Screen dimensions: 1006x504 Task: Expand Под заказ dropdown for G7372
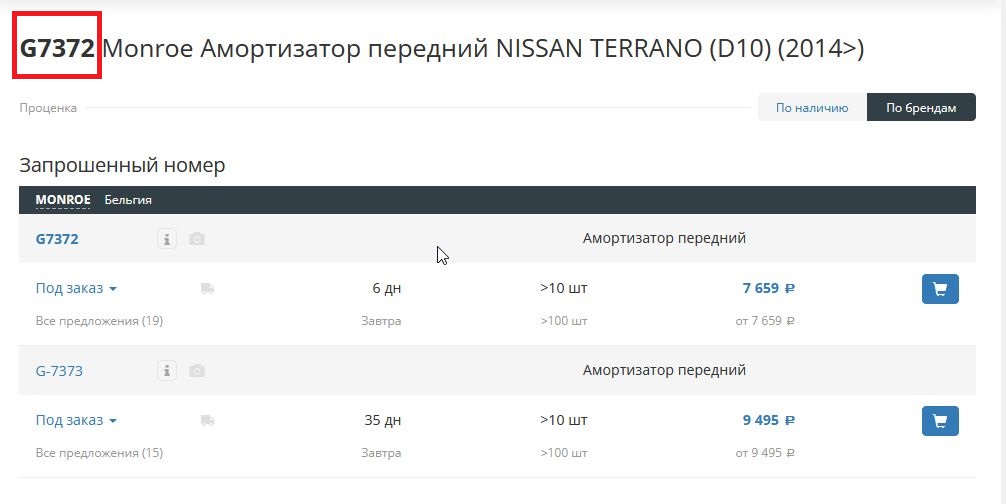[x=76, y=289]
